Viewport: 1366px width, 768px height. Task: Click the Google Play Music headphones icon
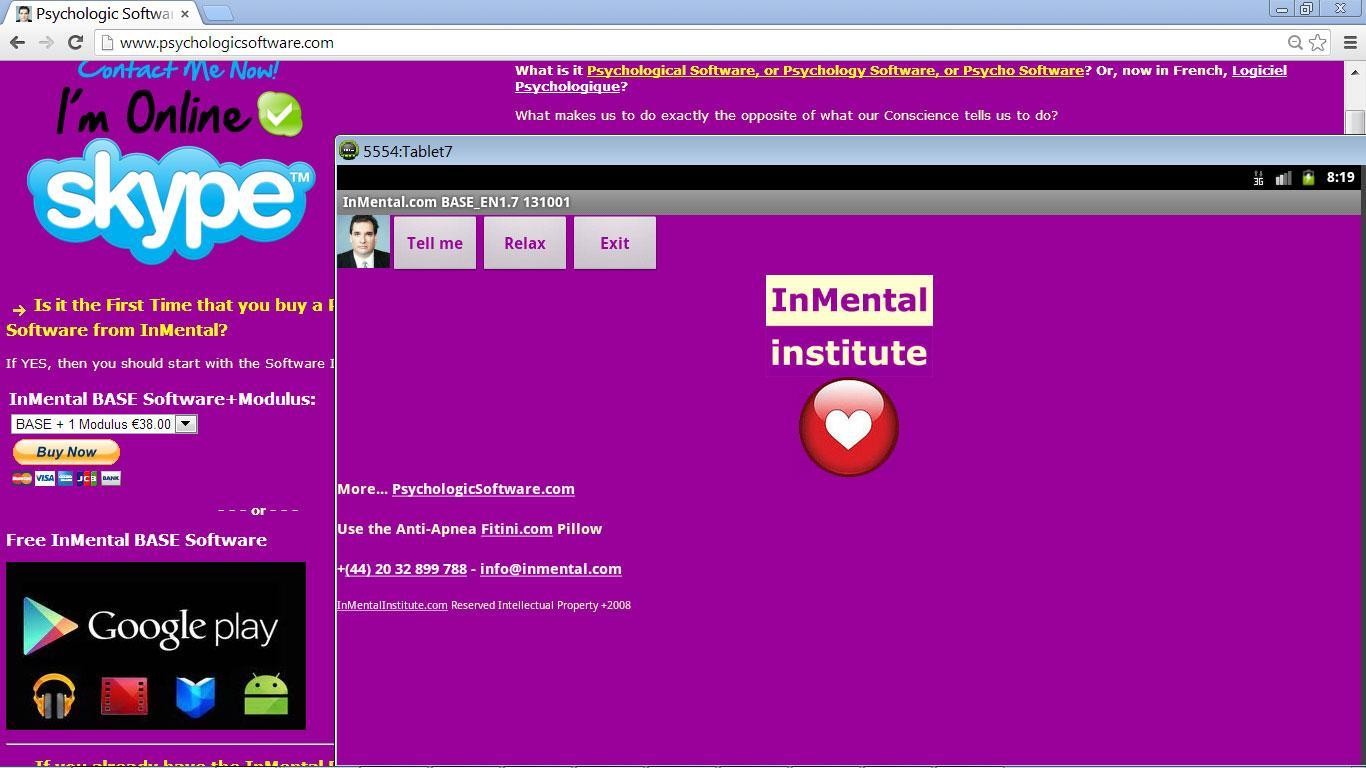(x=54, y=695)
